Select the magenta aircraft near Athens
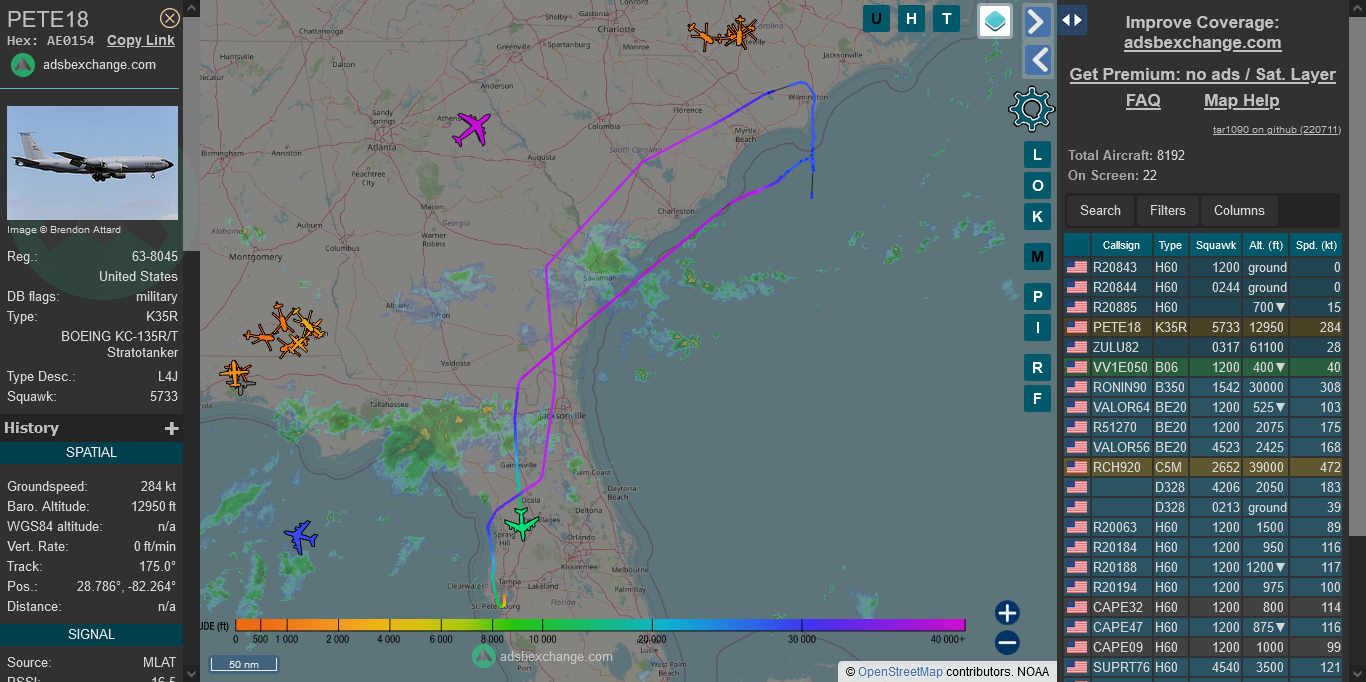This screenshot has width=1366, height=682. 472,128
